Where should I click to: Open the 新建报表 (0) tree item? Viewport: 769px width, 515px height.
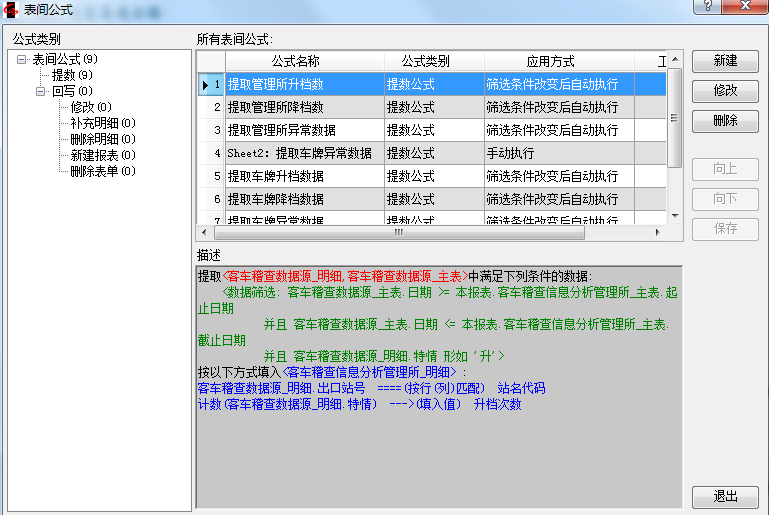(102, 156)
